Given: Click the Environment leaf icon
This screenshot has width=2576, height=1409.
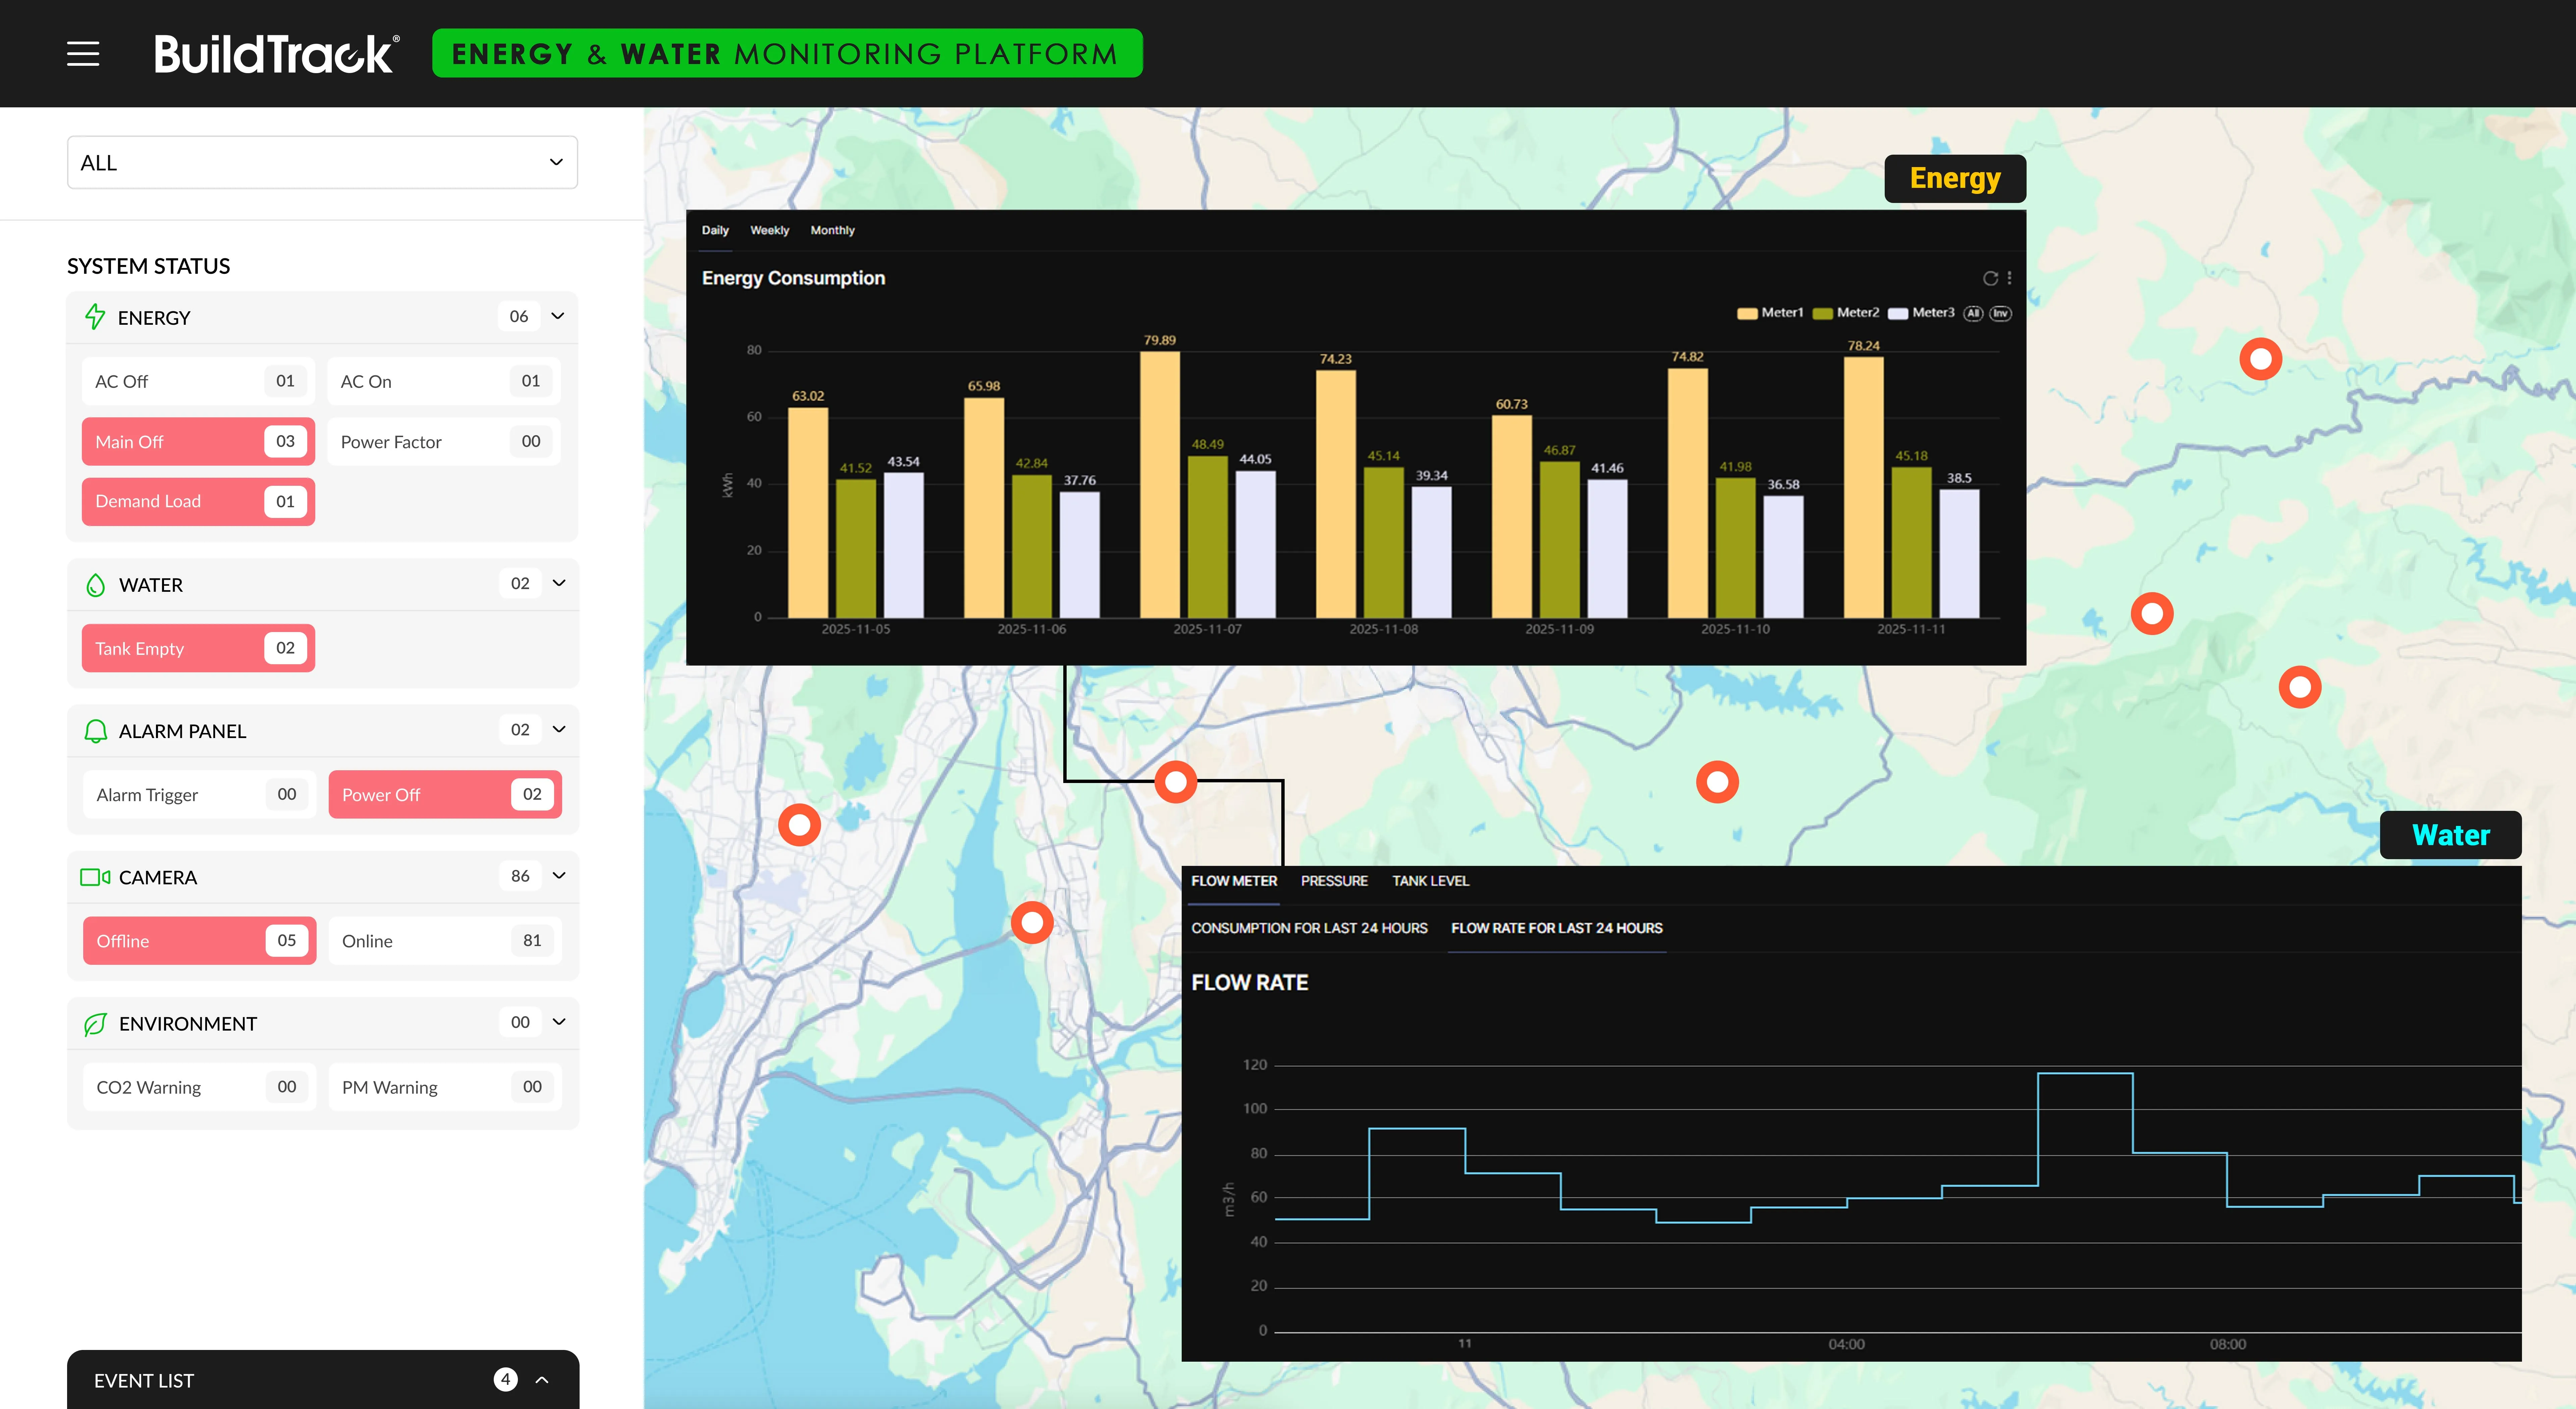Looking at the screenshot, I should (95, 1024).
